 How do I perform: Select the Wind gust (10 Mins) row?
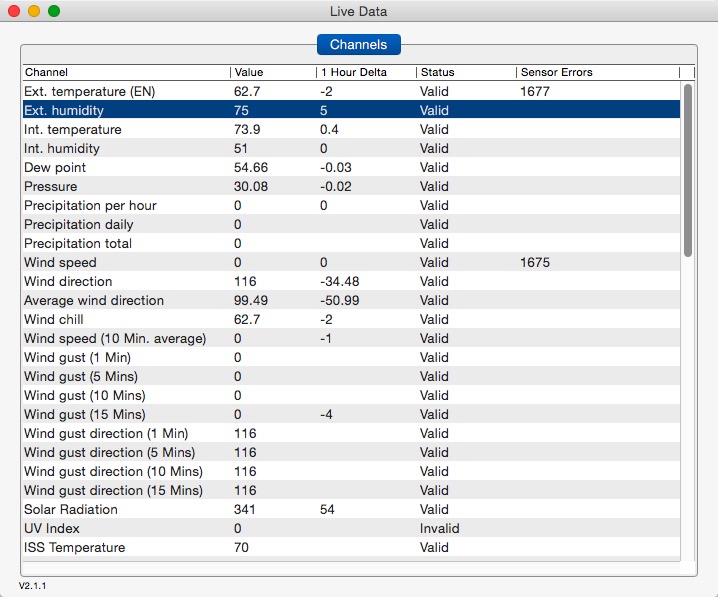tap(351, 396)
